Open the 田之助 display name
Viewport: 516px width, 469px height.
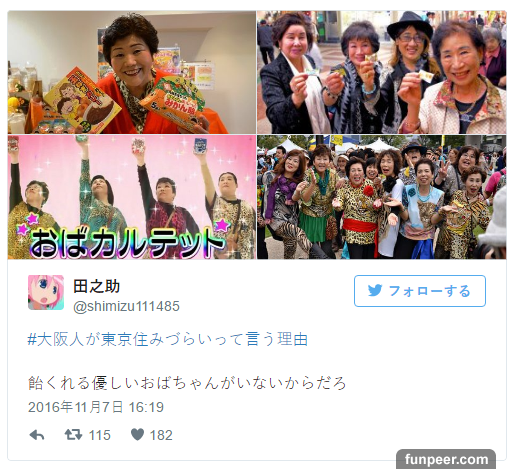coord(96,286)
